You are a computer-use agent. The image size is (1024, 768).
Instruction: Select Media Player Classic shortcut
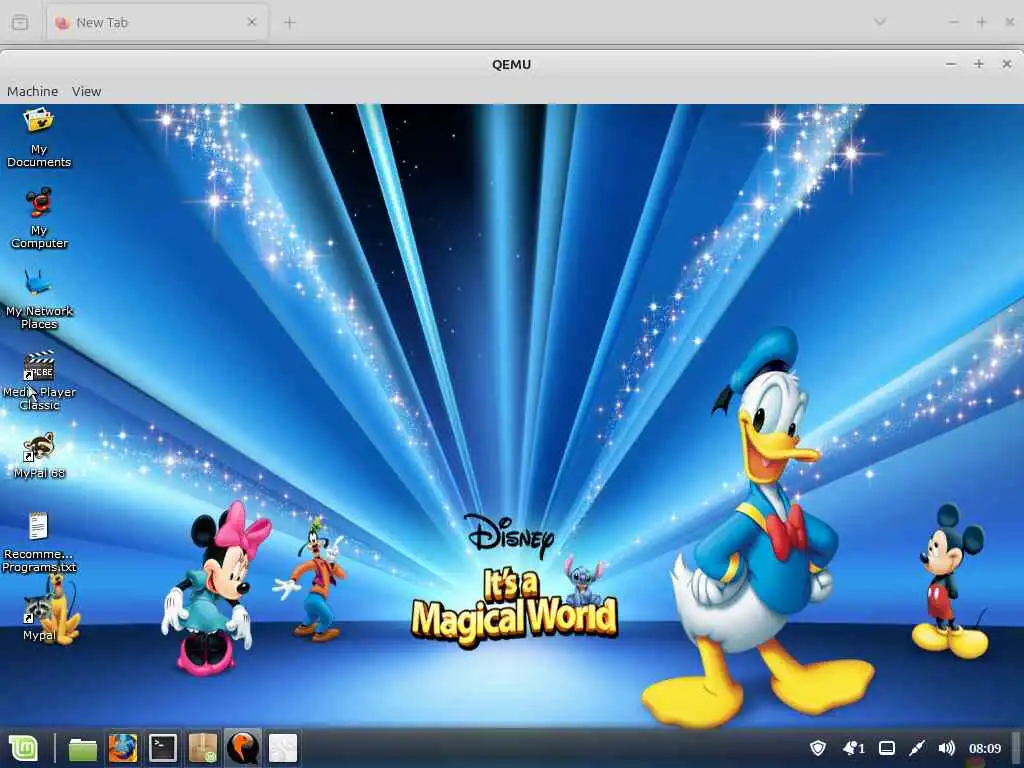click(39, 380)
